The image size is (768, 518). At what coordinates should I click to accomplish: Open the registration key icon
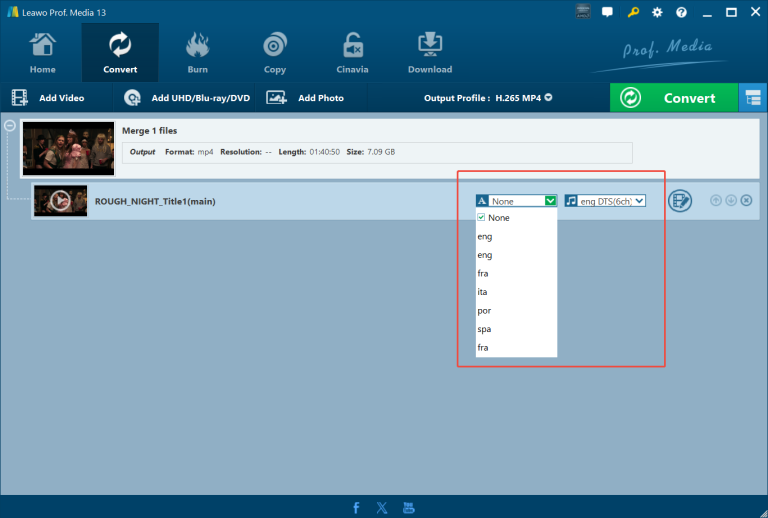pos(633,12)
